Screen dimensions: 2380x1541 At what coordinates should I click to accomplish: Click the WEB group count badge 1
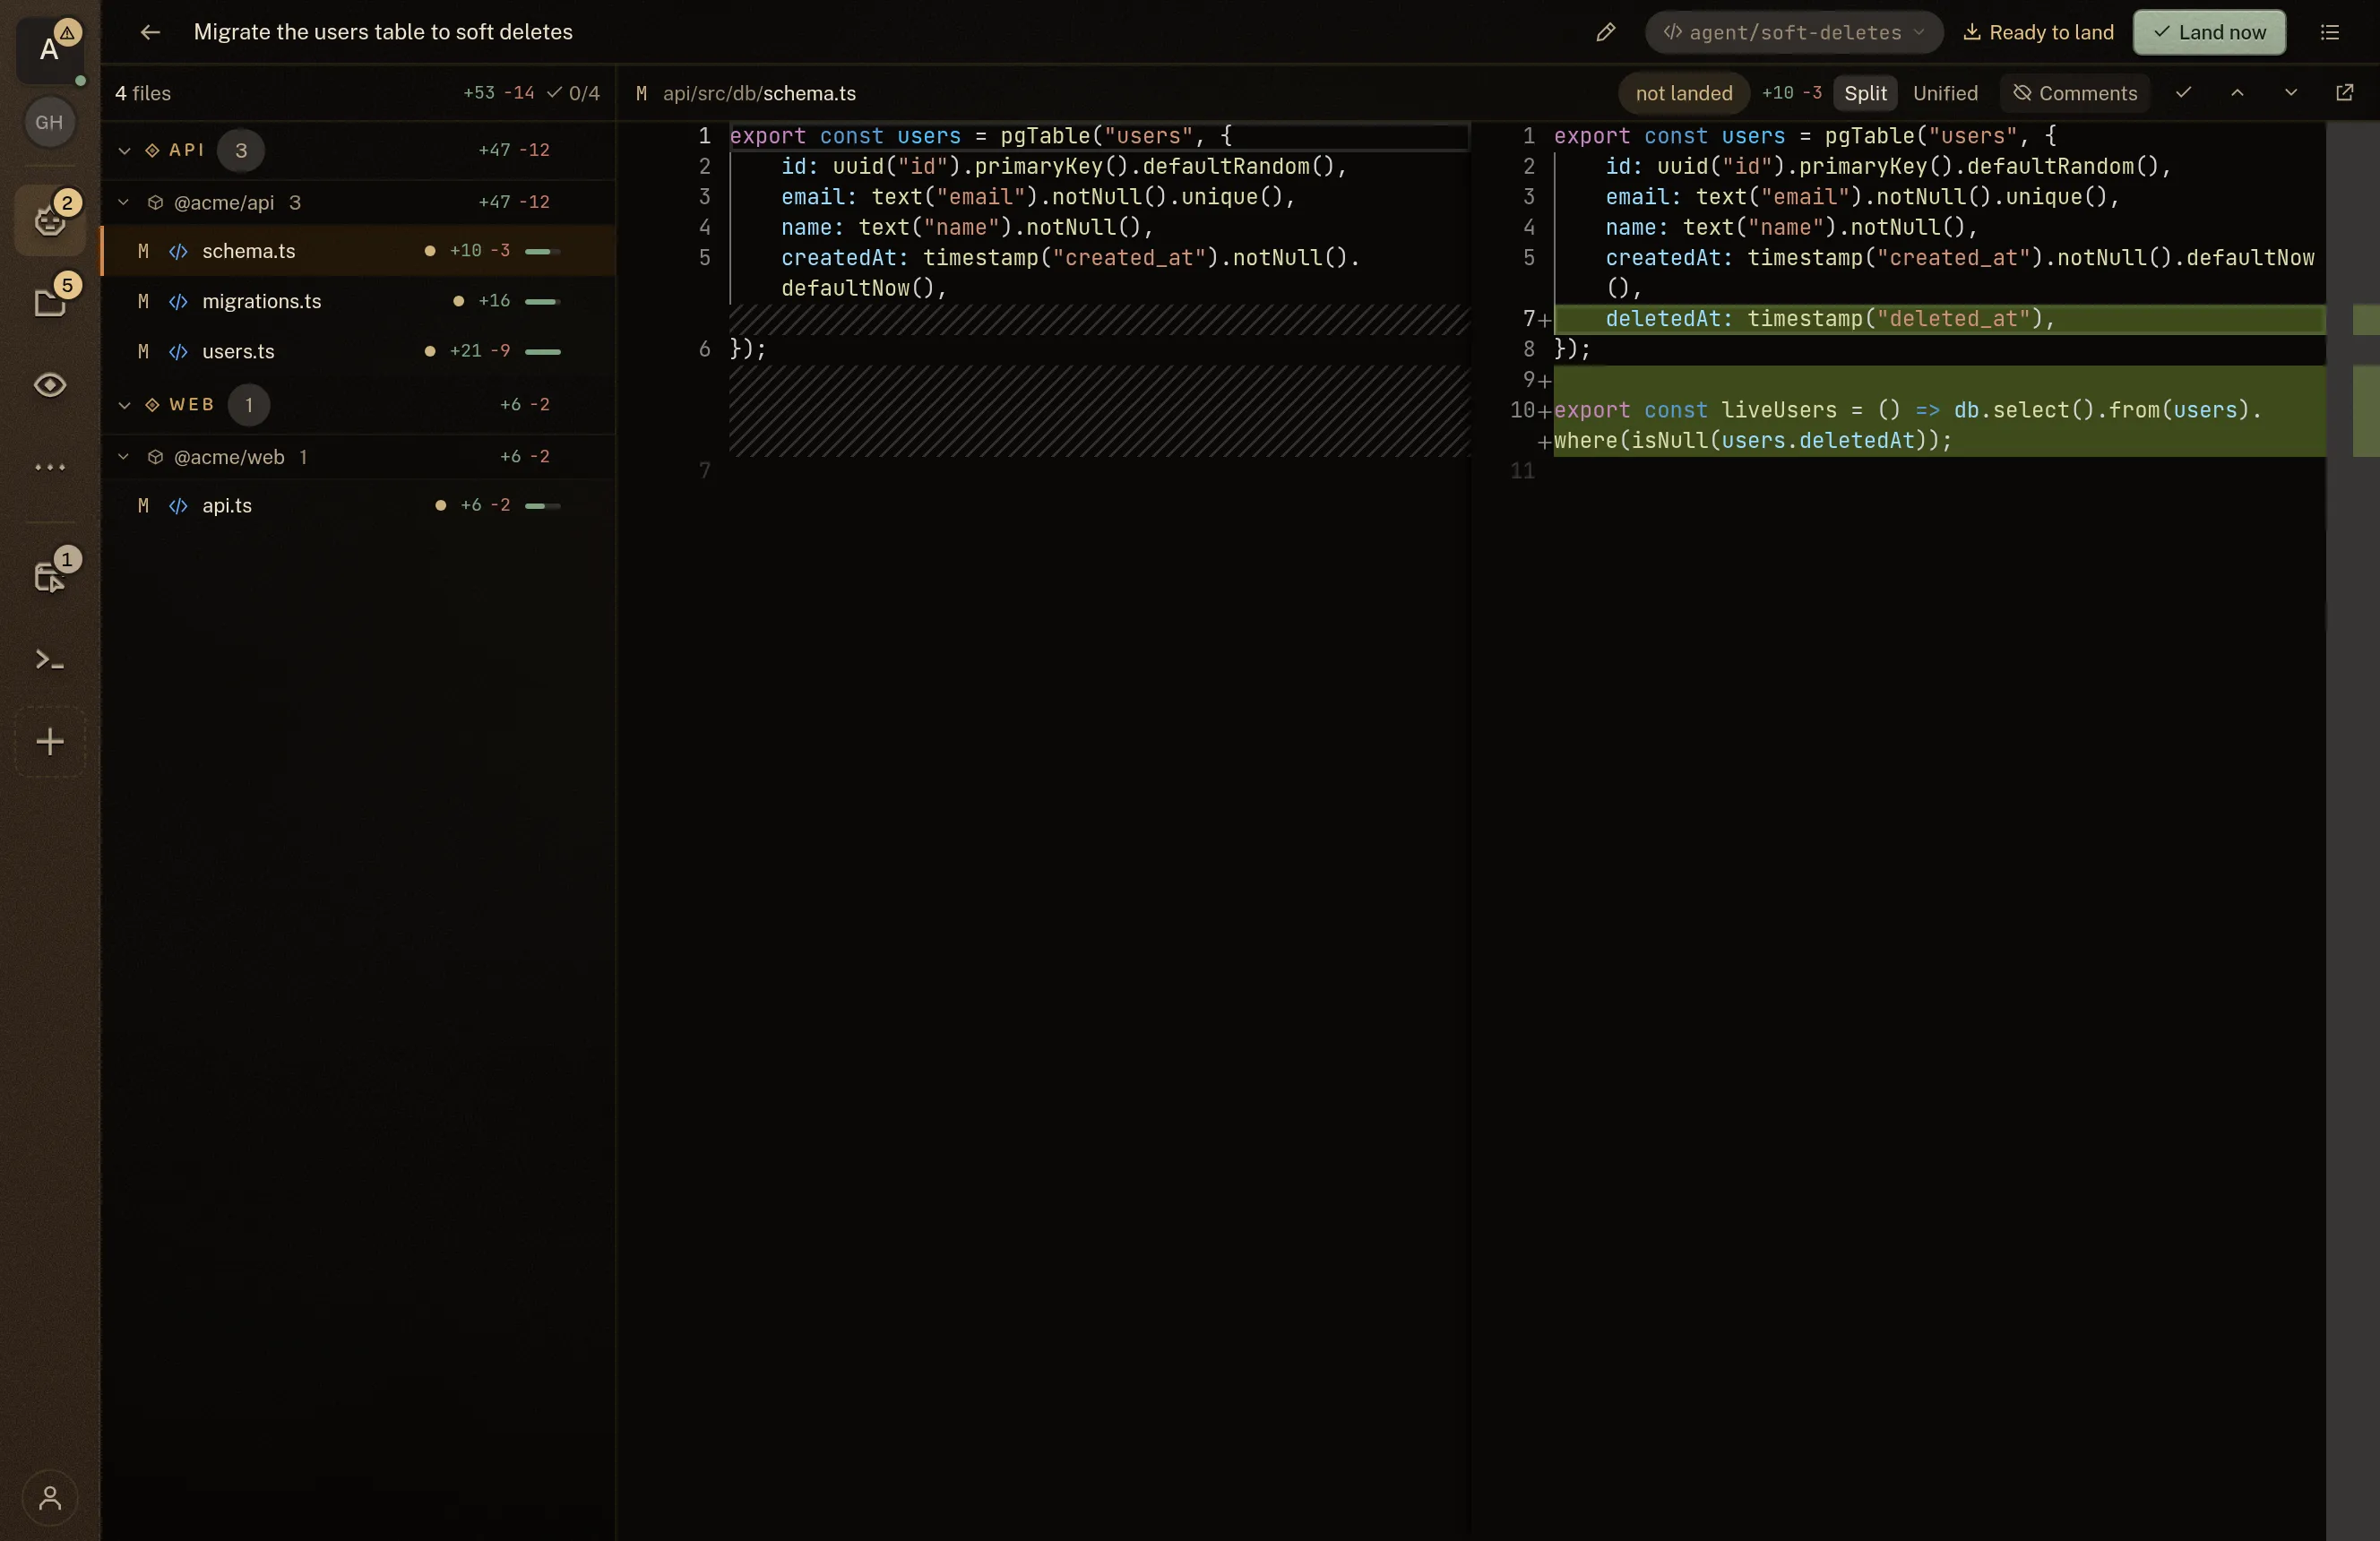[249, 405]
